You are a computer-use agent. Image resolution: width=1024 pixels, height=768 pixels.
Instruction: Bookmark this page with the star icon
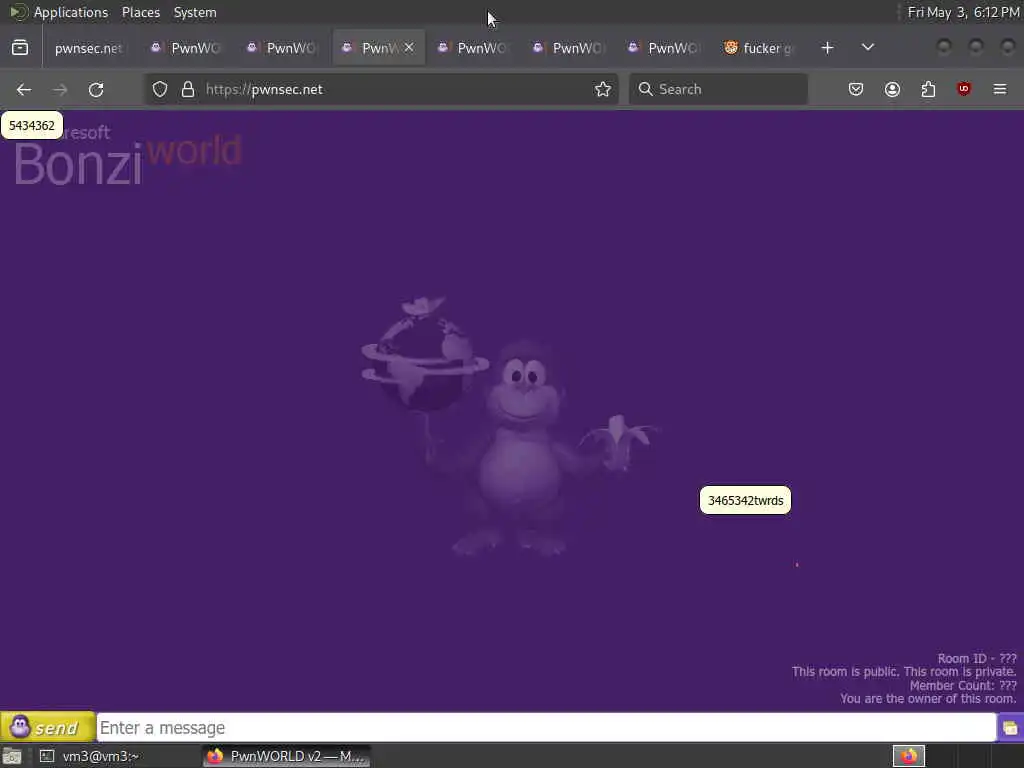click(603, 89)
